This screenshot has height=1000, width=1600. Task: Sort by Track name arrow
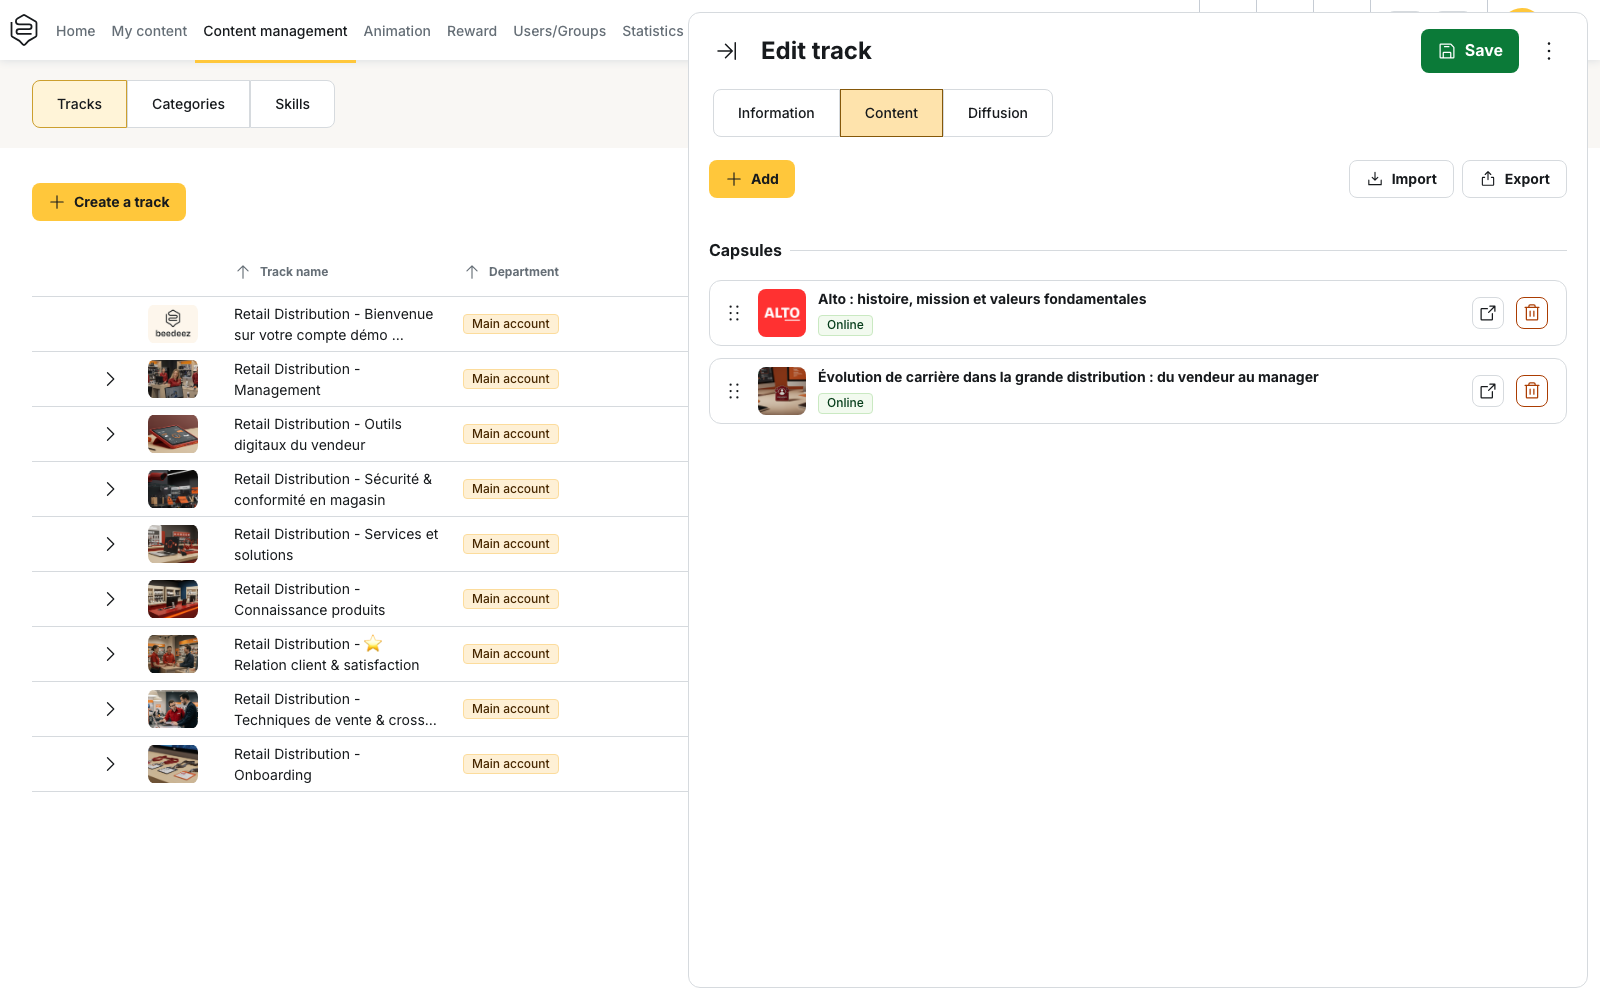coord(243,272)
